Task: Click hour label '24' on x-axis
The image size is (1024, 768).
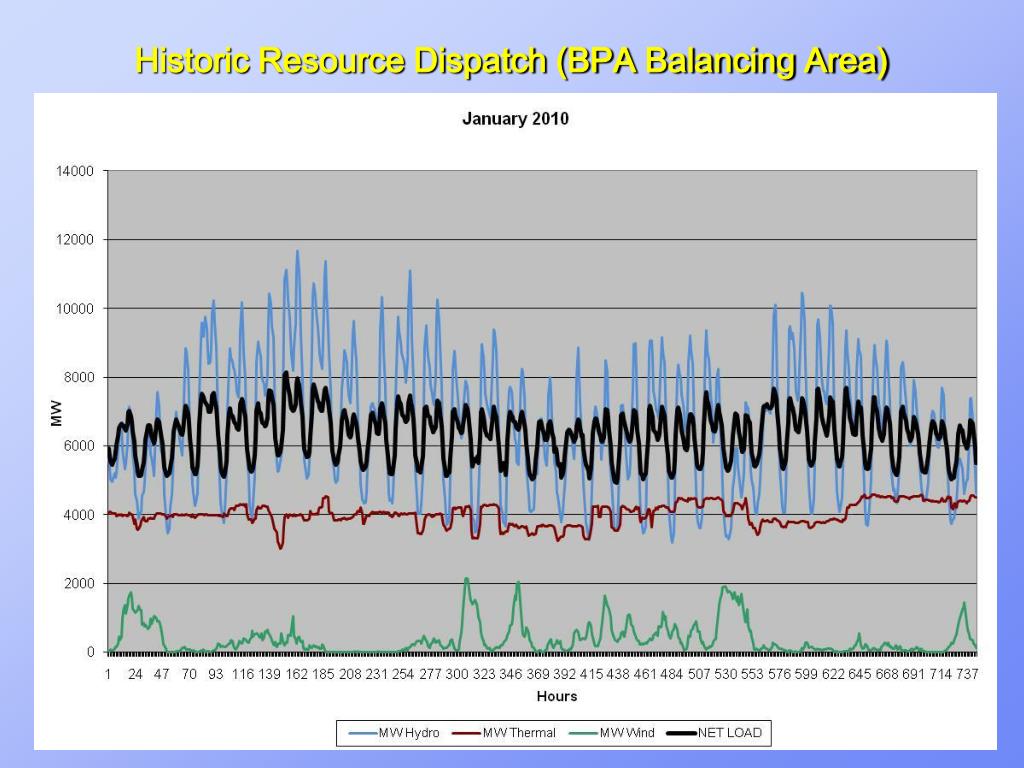Action: [x=135, y=674]
